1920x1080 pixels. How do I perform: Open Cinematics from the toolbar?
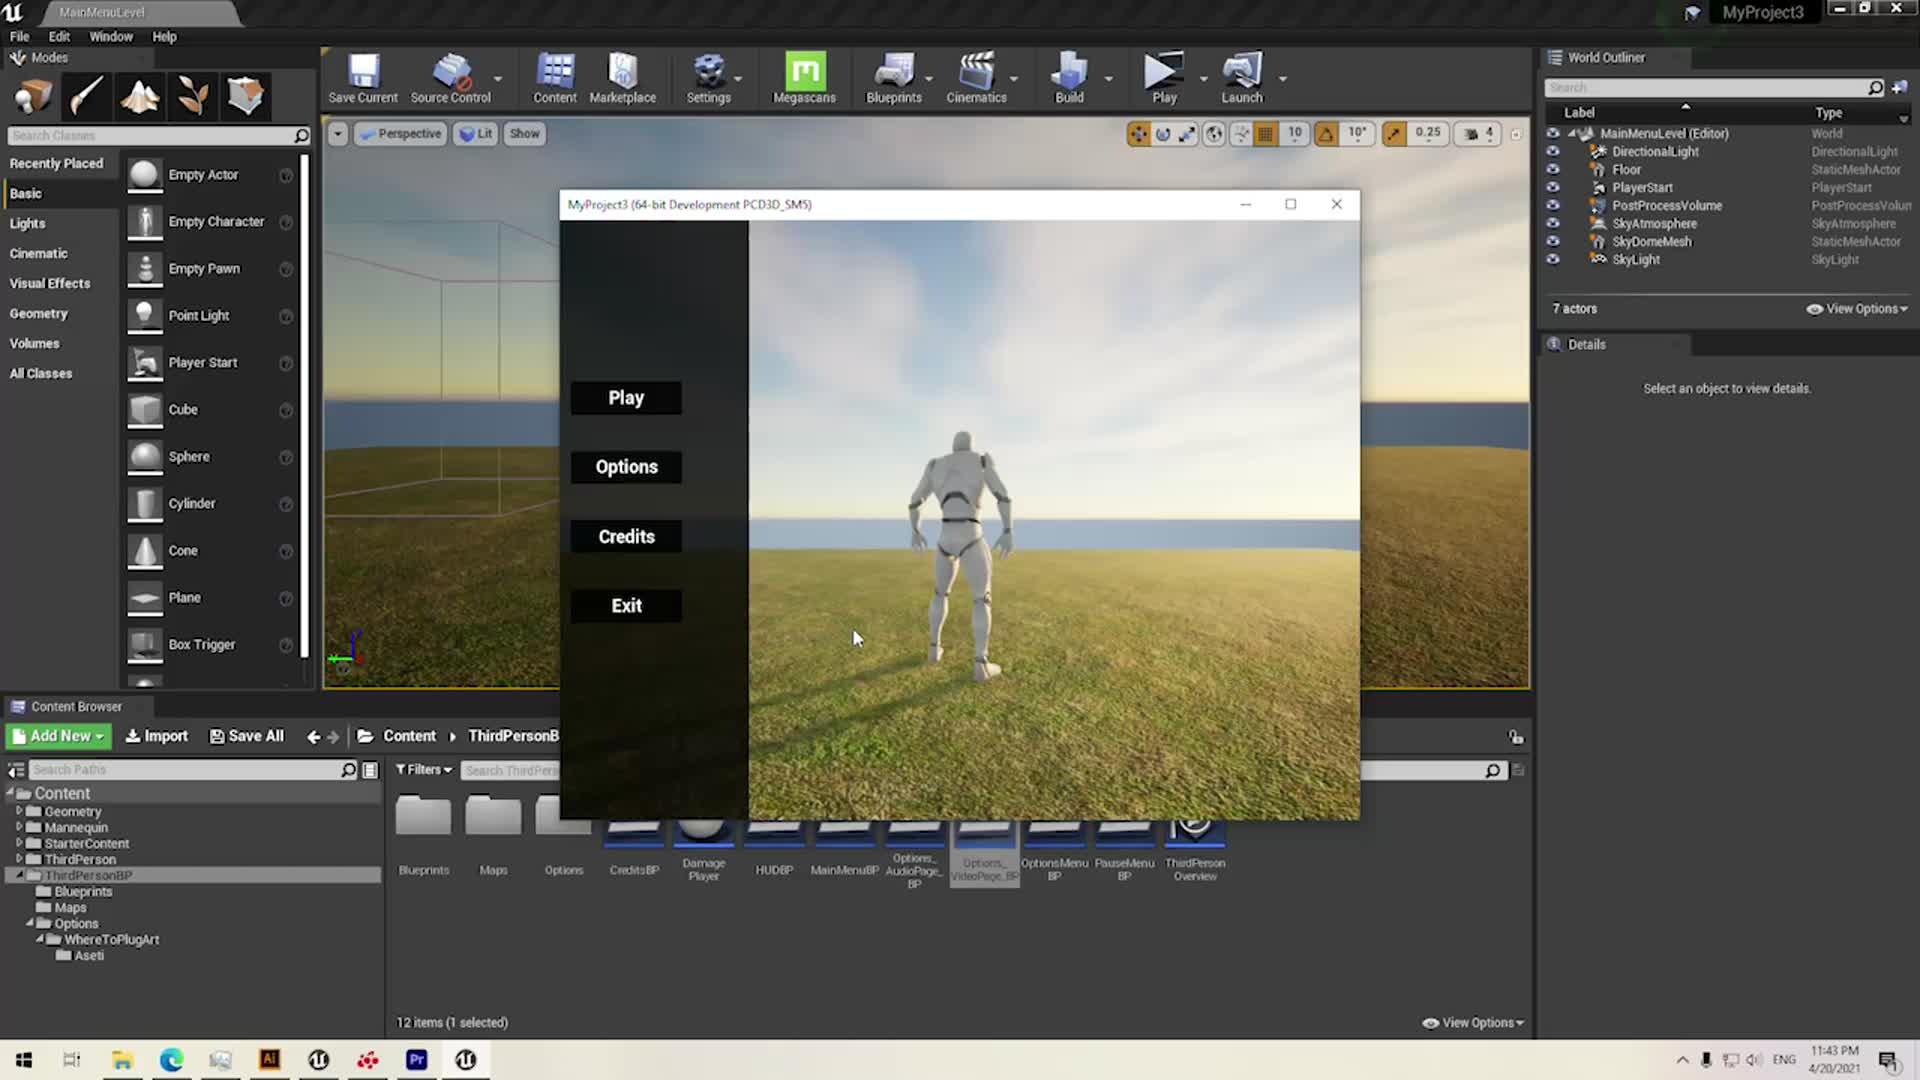pyautogui.click(x=975, y=78)
